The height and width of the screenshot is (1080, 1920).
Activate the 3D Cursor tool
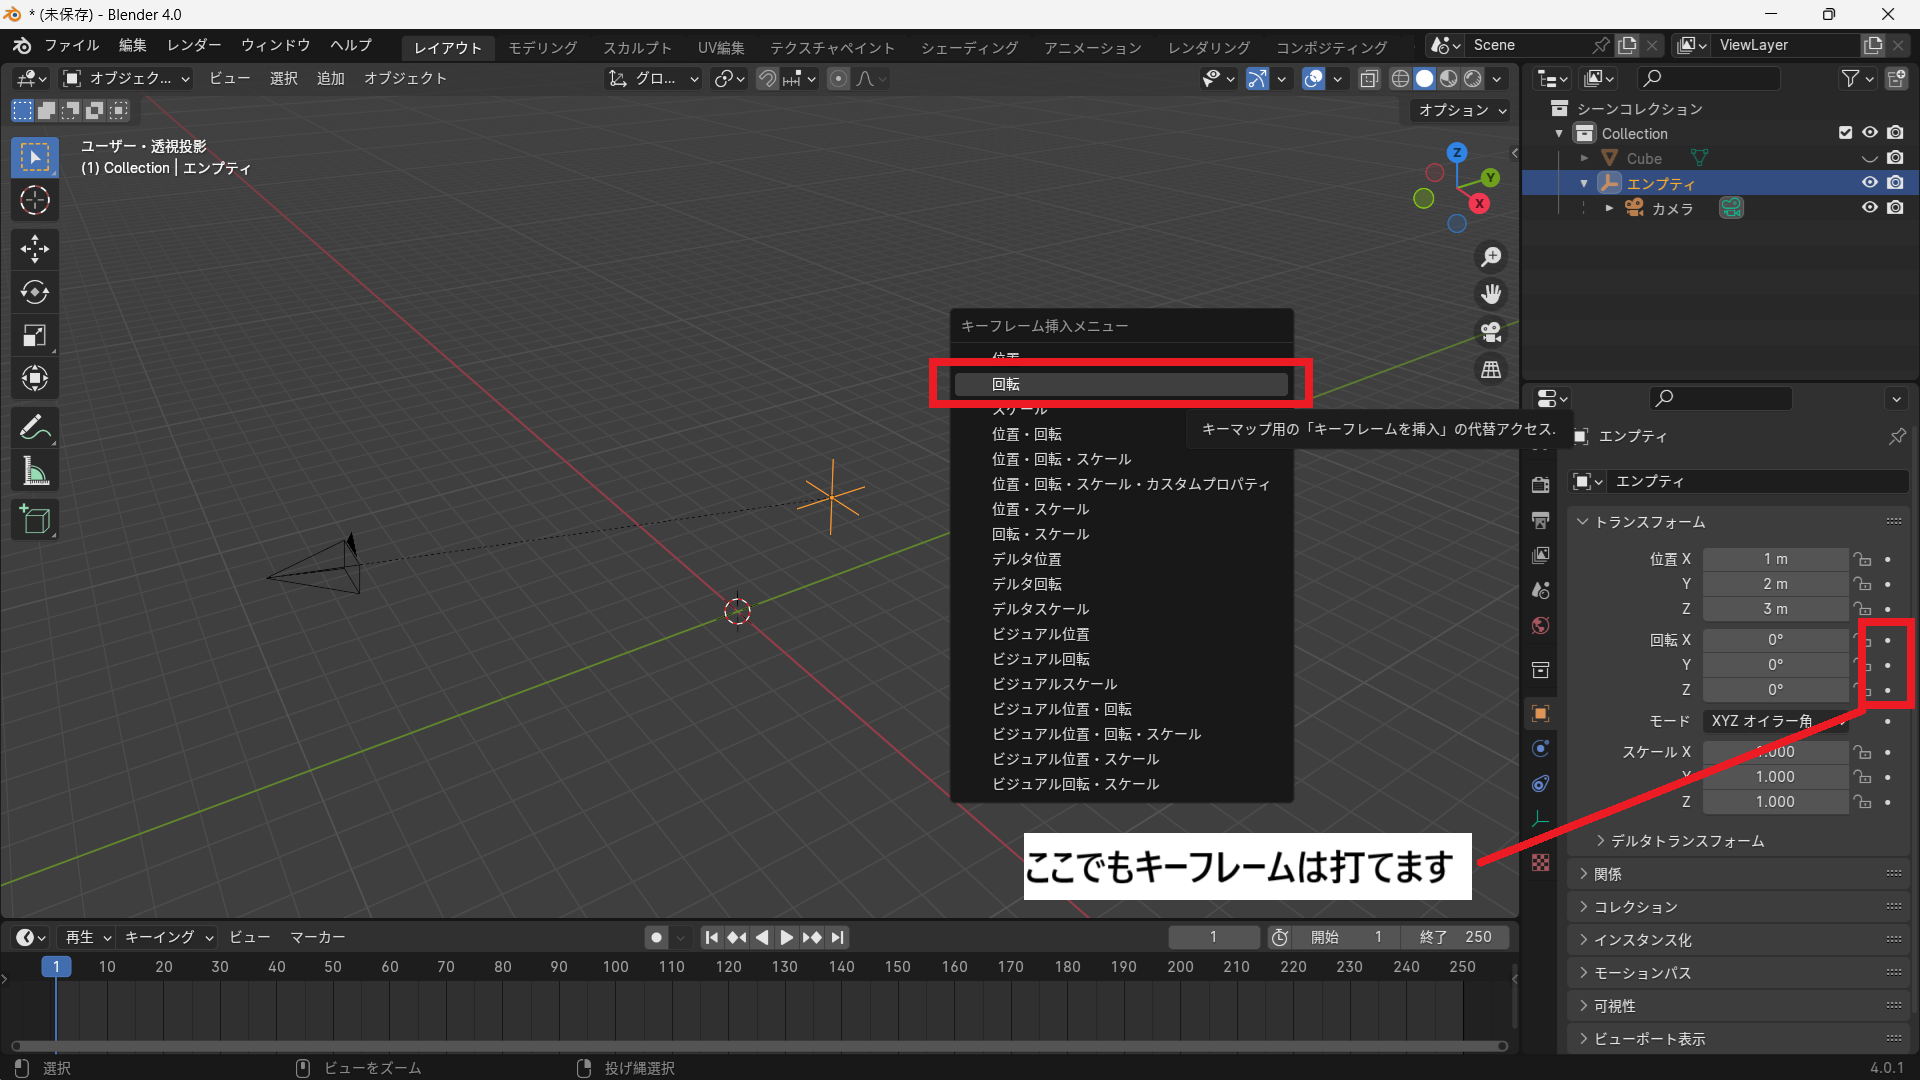(x=35, y=201)
